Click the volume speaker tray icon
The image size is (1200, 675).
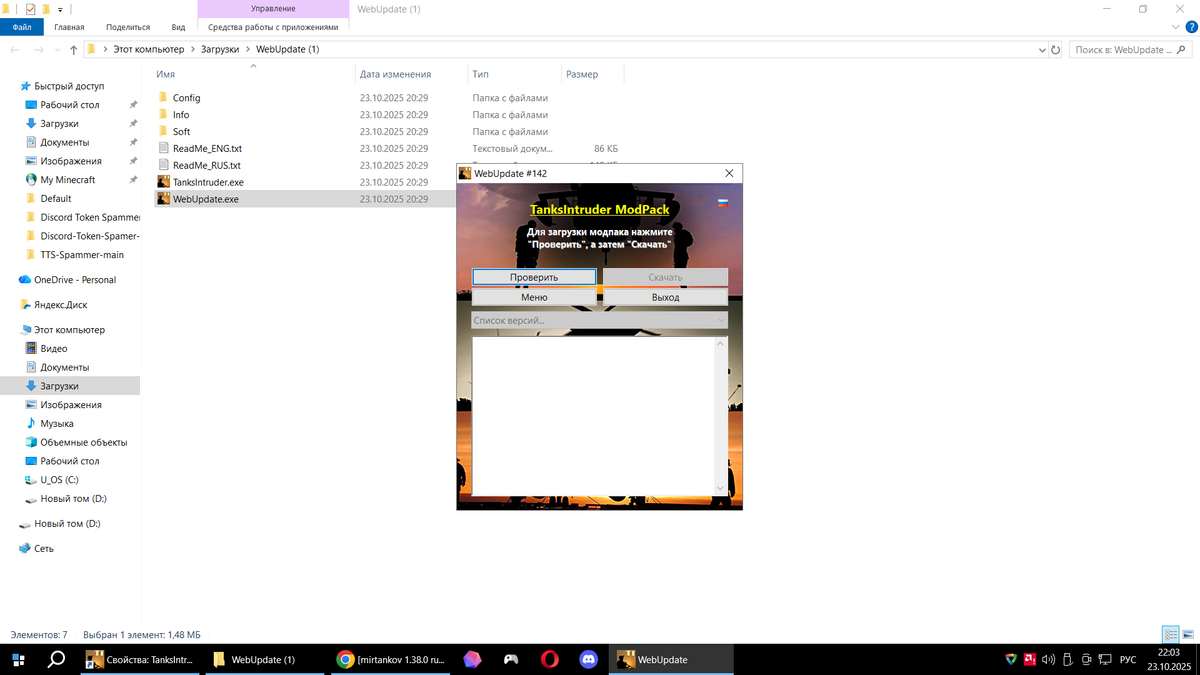tap(1048, 659)
